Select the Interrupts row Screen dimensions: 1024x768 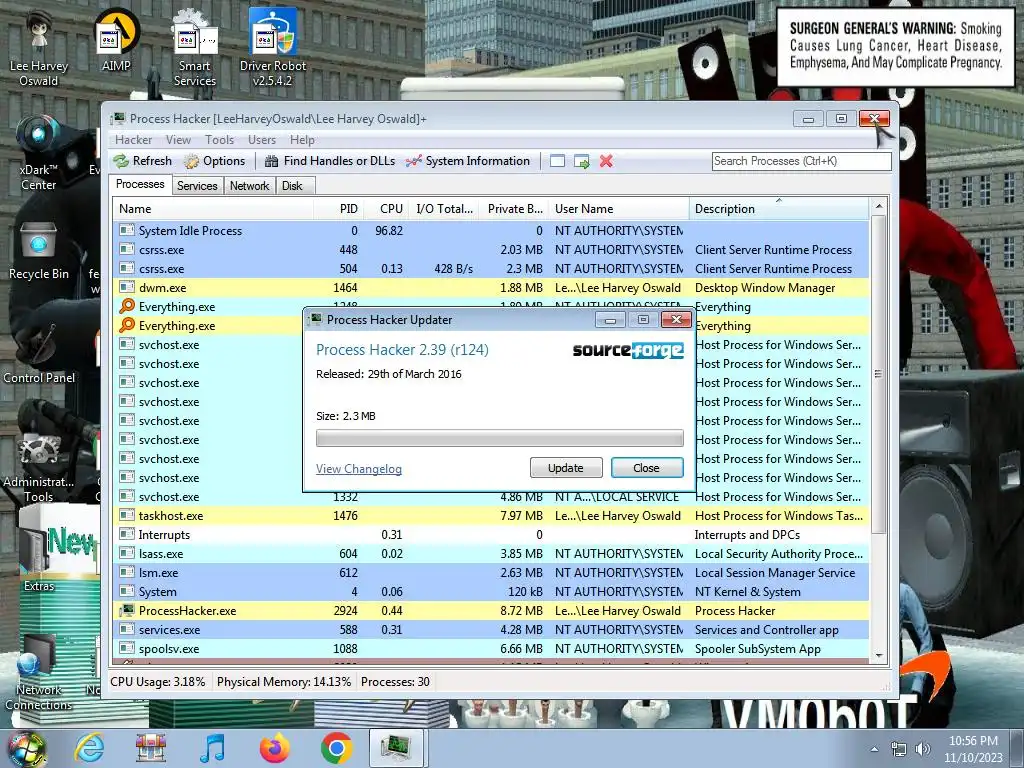point(492,534)
